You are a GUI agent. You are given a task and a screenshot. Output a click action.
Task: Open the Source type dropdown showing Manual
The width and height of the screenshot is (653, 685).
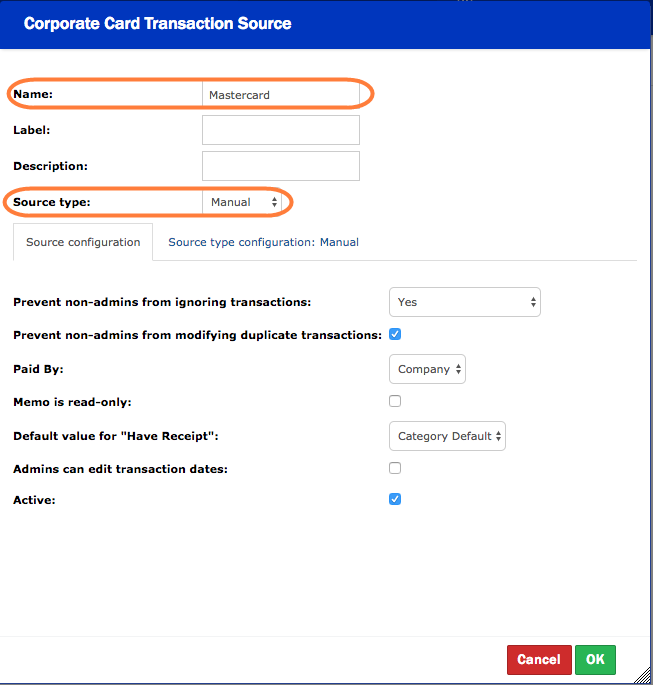point(244,202)
